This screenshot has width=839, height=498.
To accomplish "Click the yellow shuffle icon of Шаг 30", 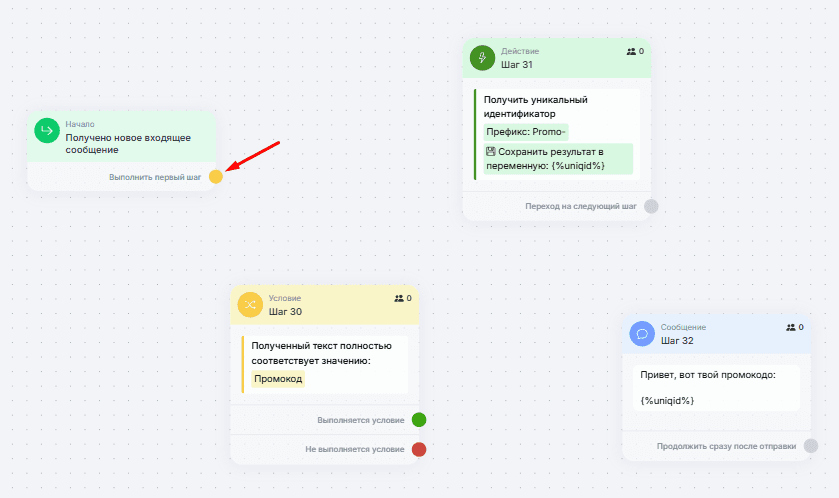I will [x=250, y=305].
